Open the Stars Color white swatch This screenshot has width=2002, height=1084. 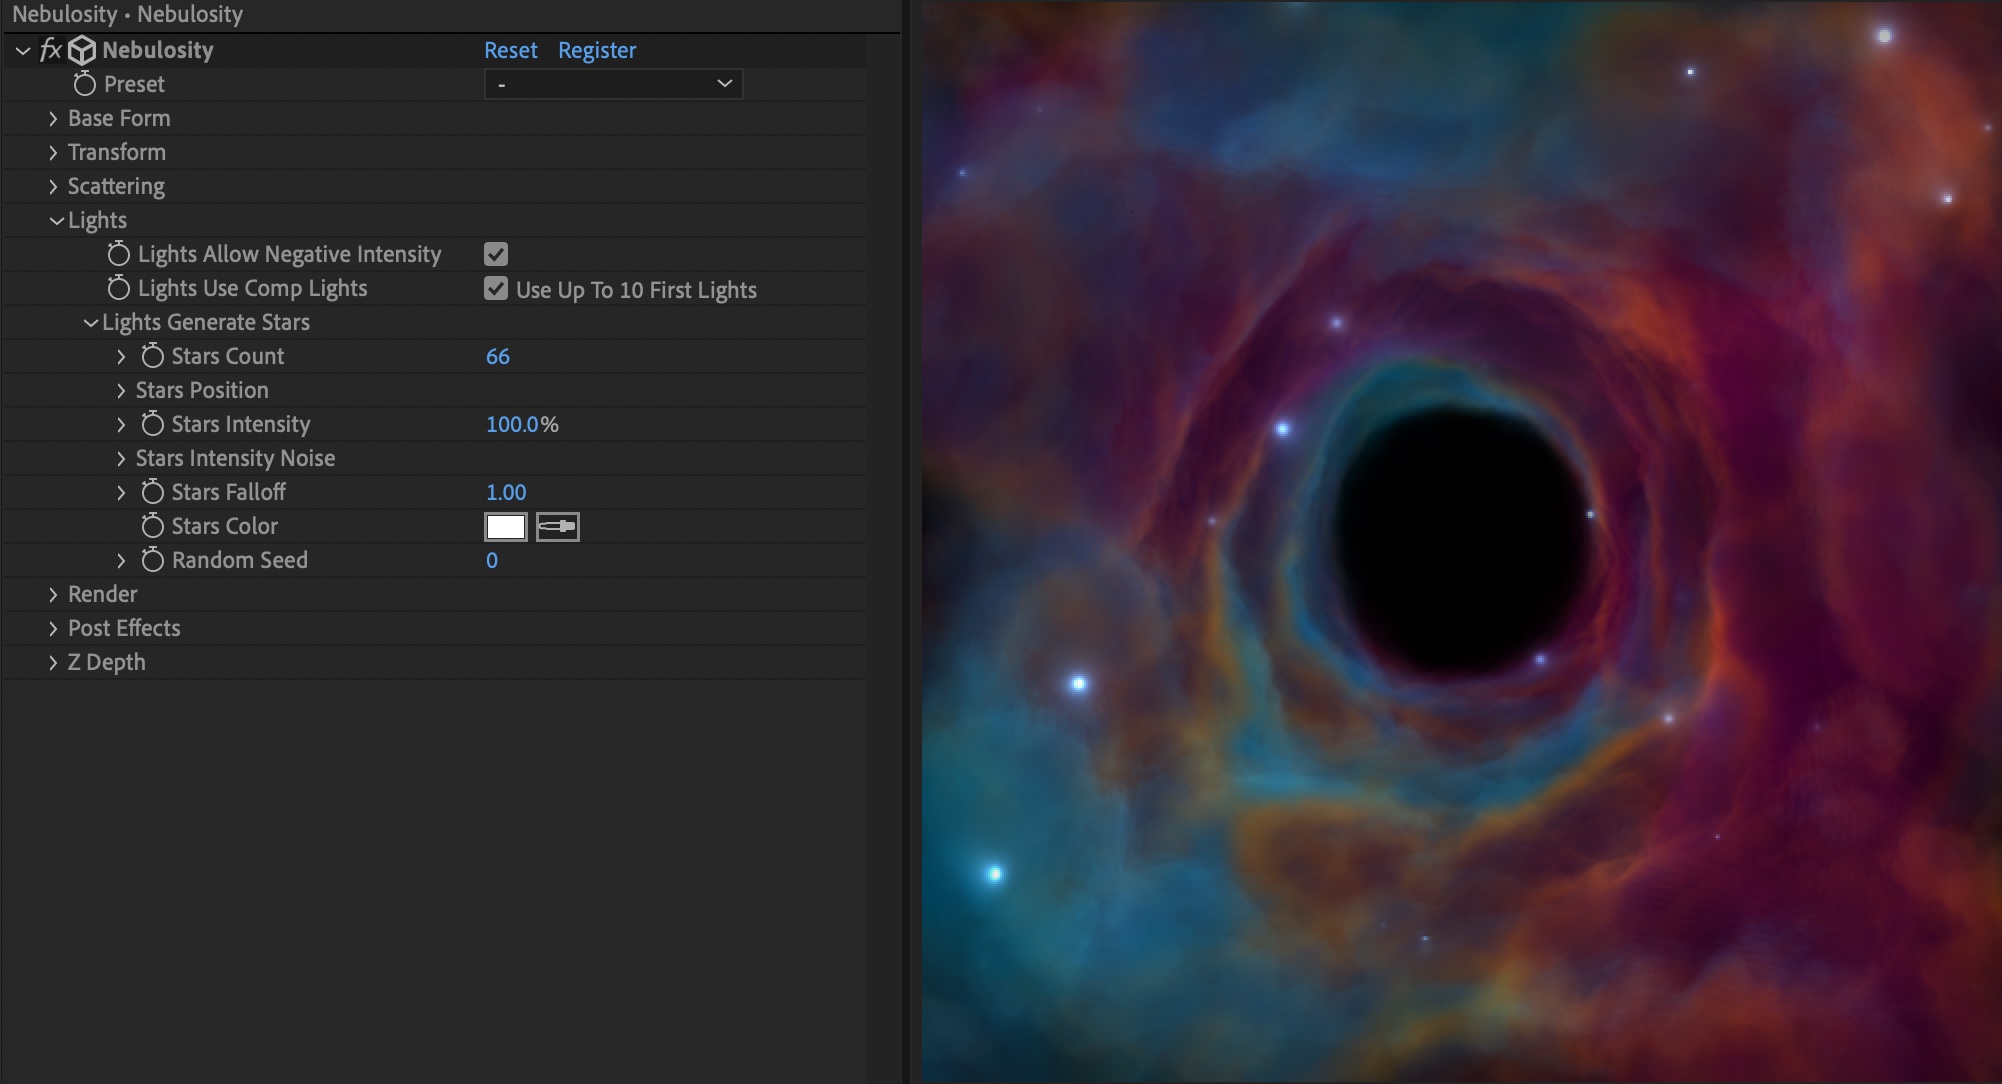point(506,526)
